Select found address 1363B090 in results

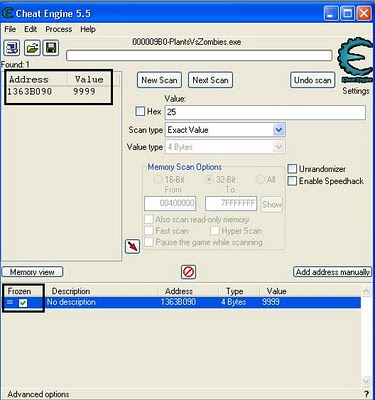click(30, 91)
